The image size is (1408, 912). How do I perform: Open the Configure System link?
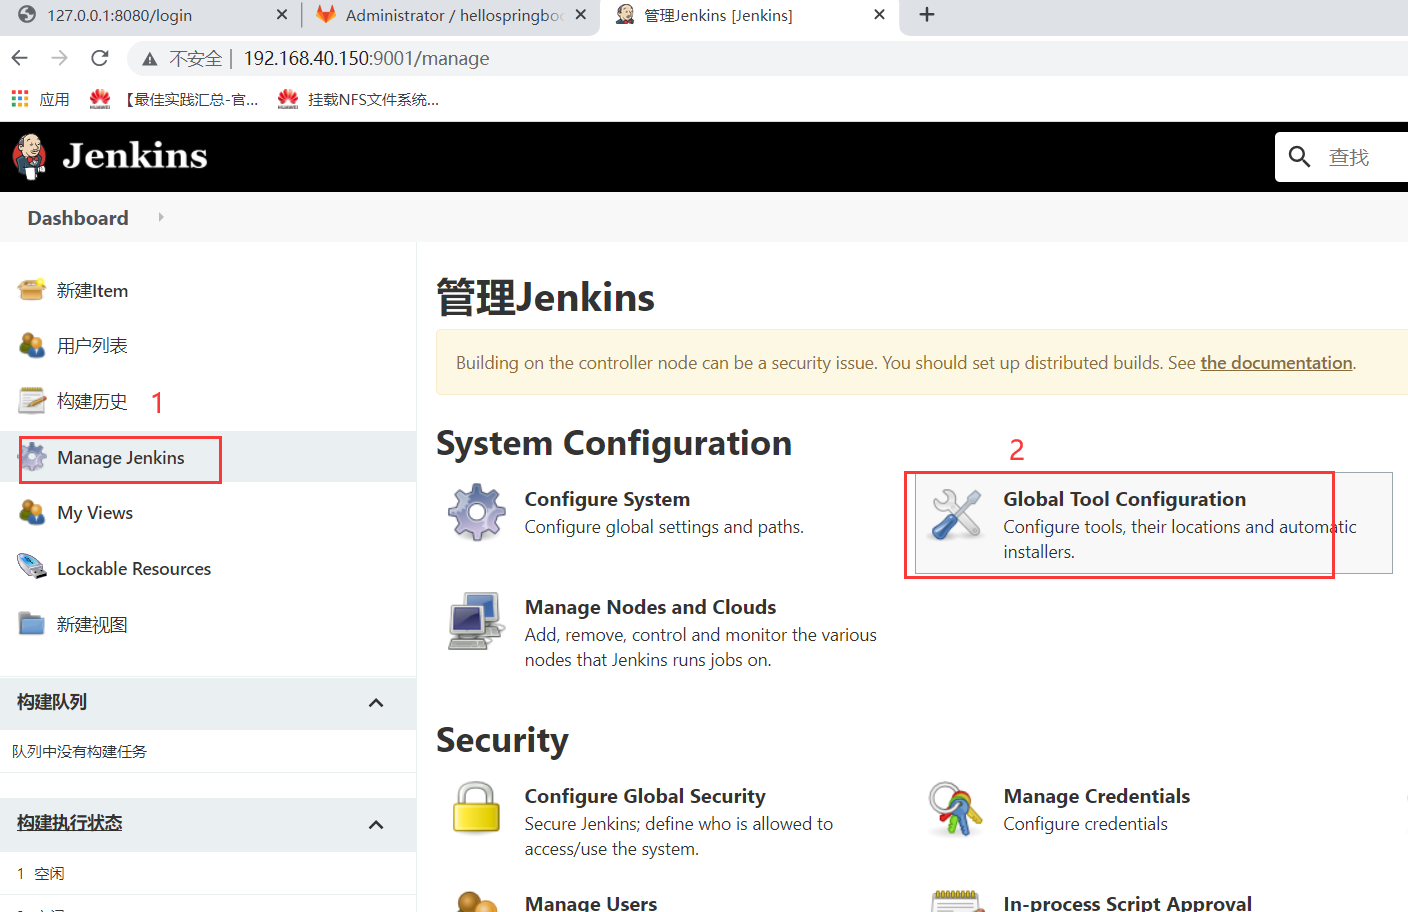(607, 498)
